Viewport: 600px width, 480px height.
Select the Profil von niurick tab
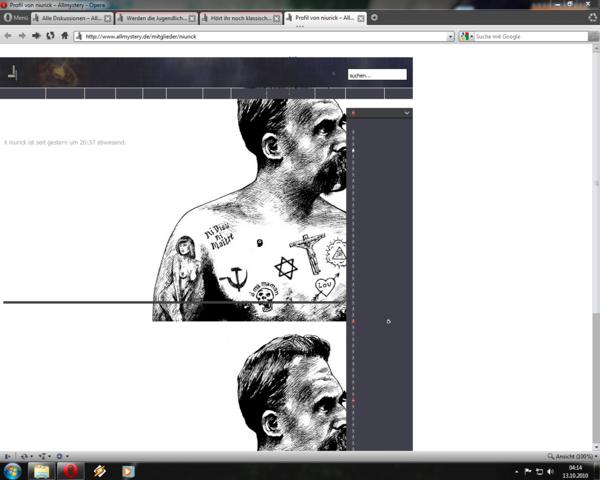[325, 18]
